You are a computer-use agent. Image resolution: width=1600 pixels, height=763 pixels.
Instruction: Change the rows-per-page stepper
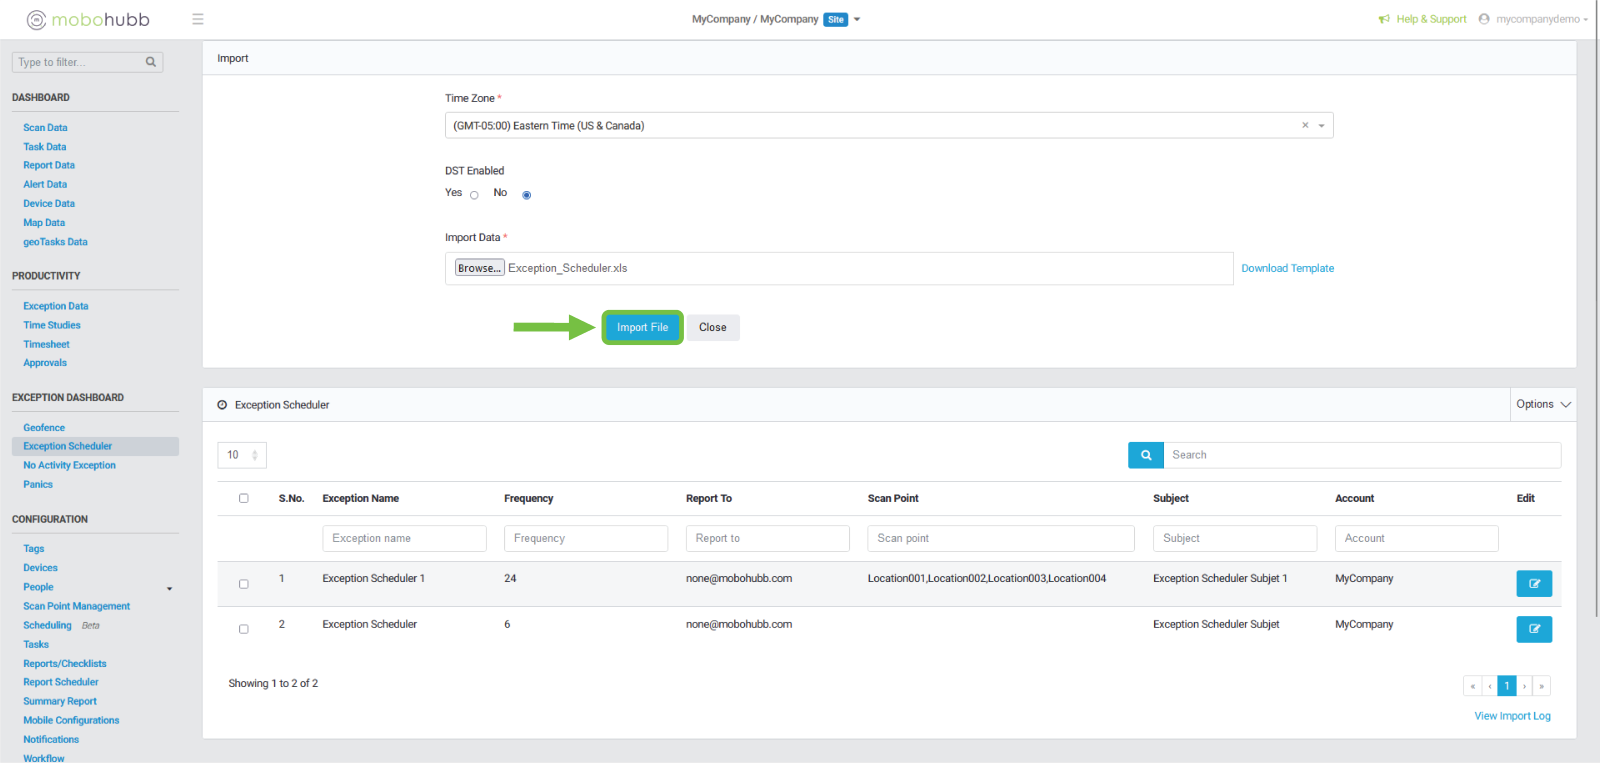pyautogui.click(x=255, y=455)
